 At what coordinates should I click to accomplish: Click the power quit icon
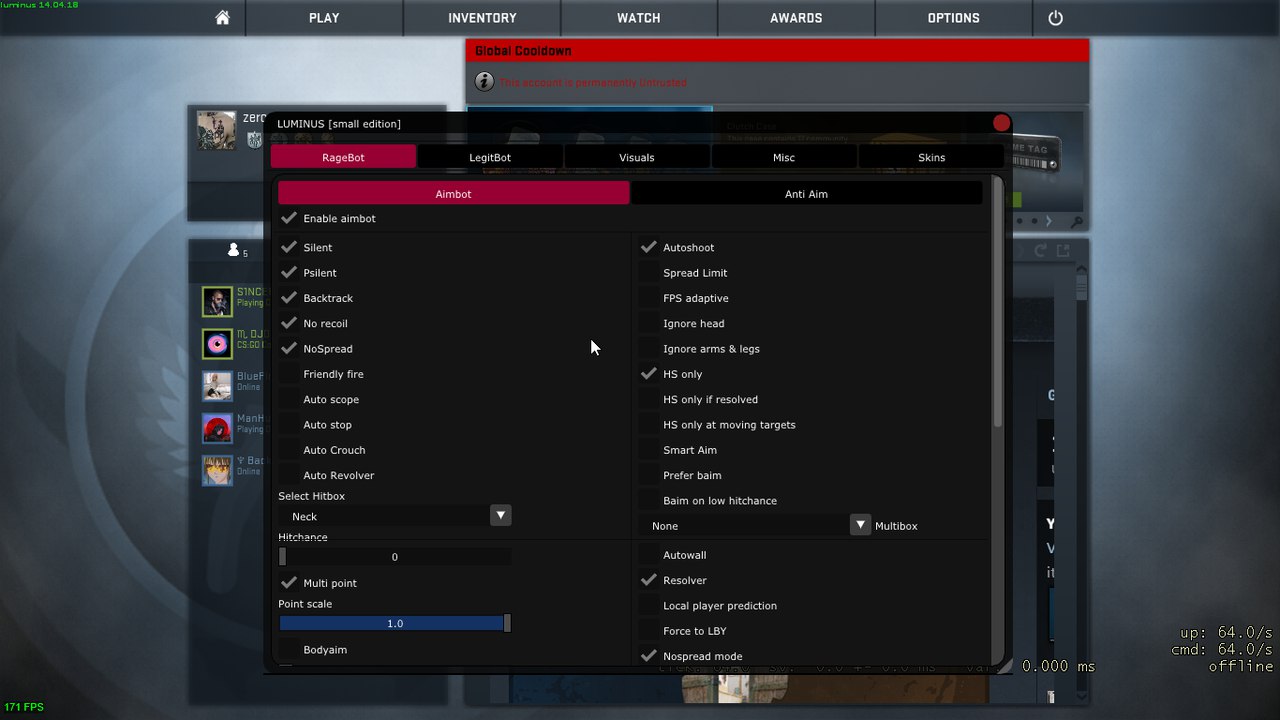click(1055, 18)
